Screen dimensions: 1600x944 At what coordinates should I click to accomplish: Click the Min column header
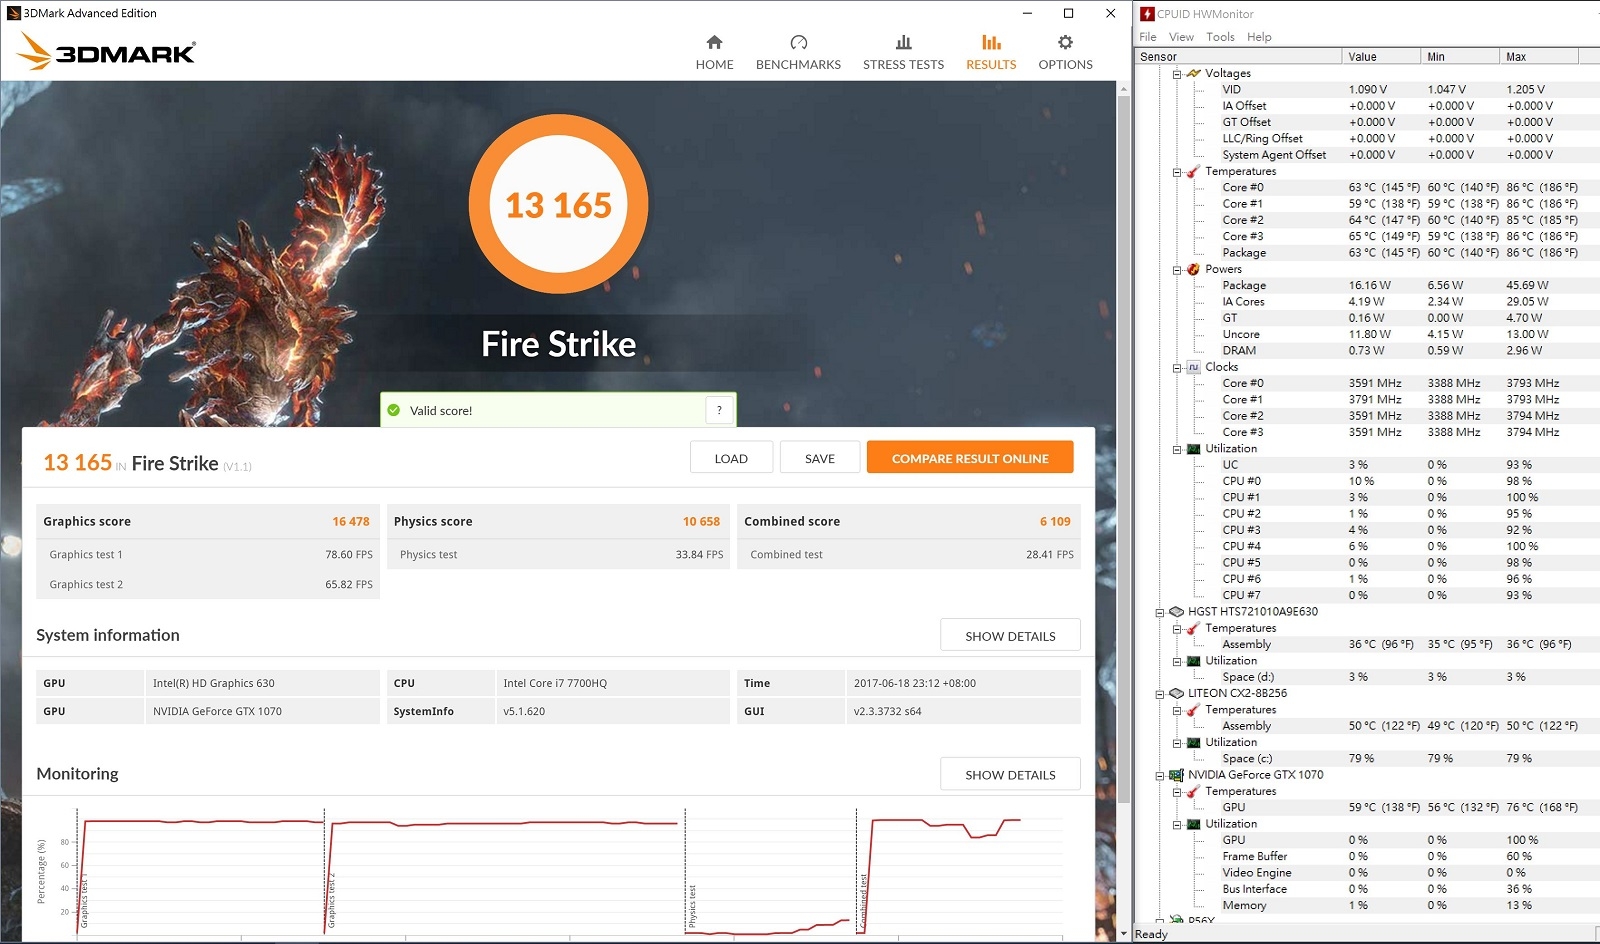coord(1460,57)
